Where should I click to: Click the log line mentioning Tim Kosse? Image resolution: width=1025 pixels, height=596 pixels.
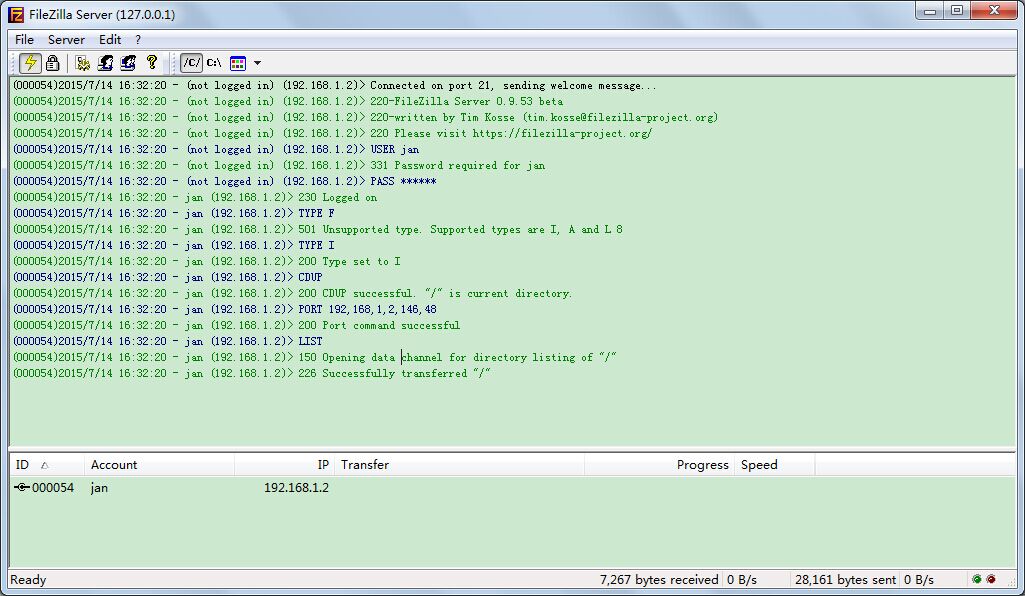pyautogui.click(x=365, y=117)
